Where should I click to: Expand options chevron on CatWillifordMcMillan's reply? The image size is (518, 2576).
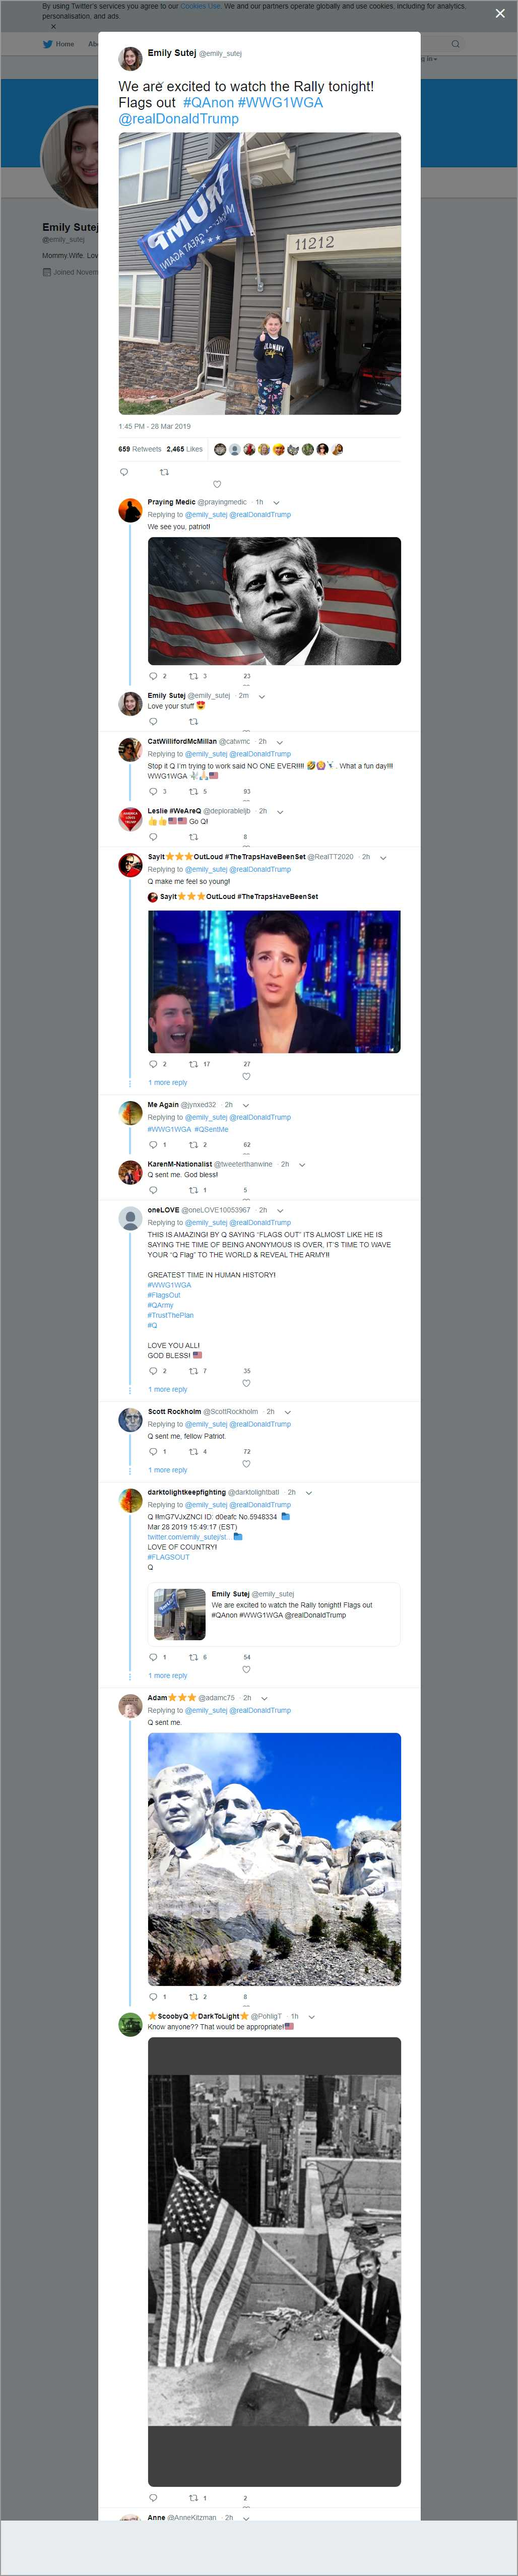[279, 742]
